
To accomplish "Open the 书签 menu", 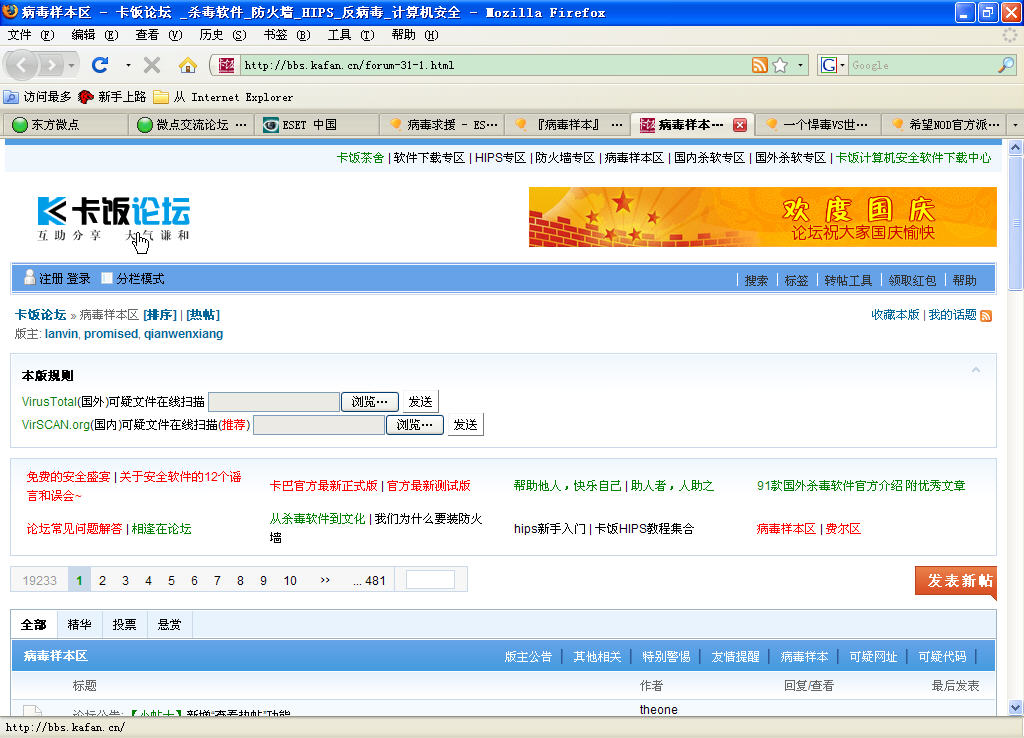I will tap(287, 35).
